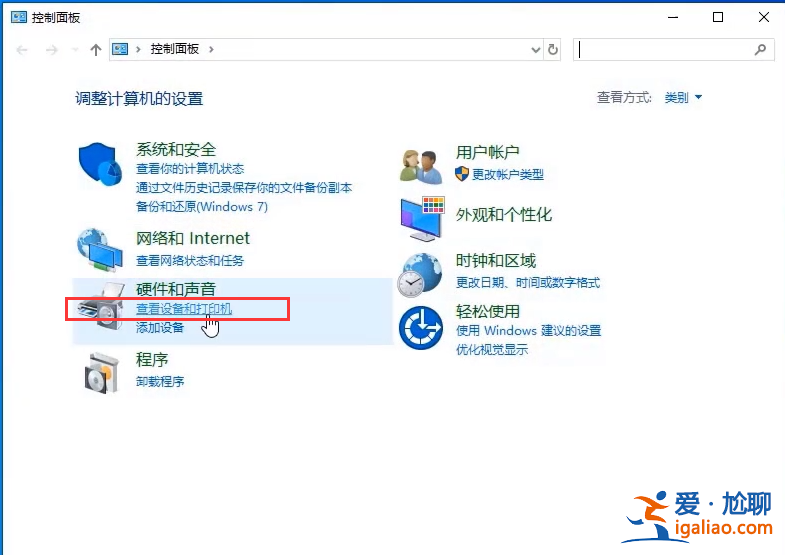Click 使用 Windows 建议的设置 link

528,331
